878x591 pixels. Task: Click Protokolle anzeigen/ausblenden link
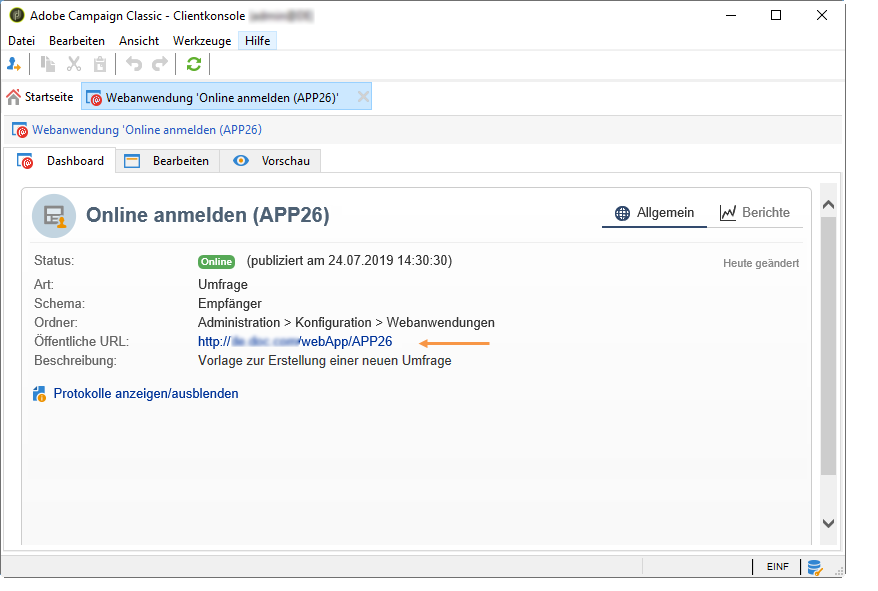click(x=146, y=394)
